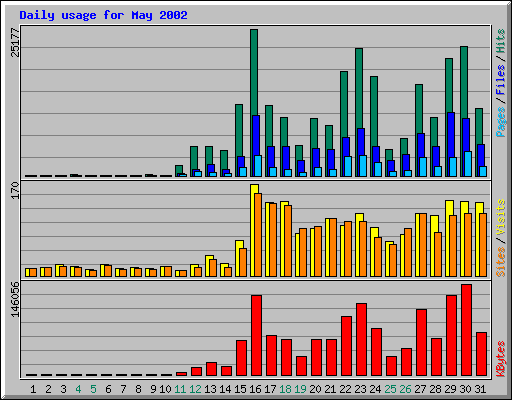Select day 8 on the x-axis
The height and width of the screenshot is (400, 512).
[138, 389]
